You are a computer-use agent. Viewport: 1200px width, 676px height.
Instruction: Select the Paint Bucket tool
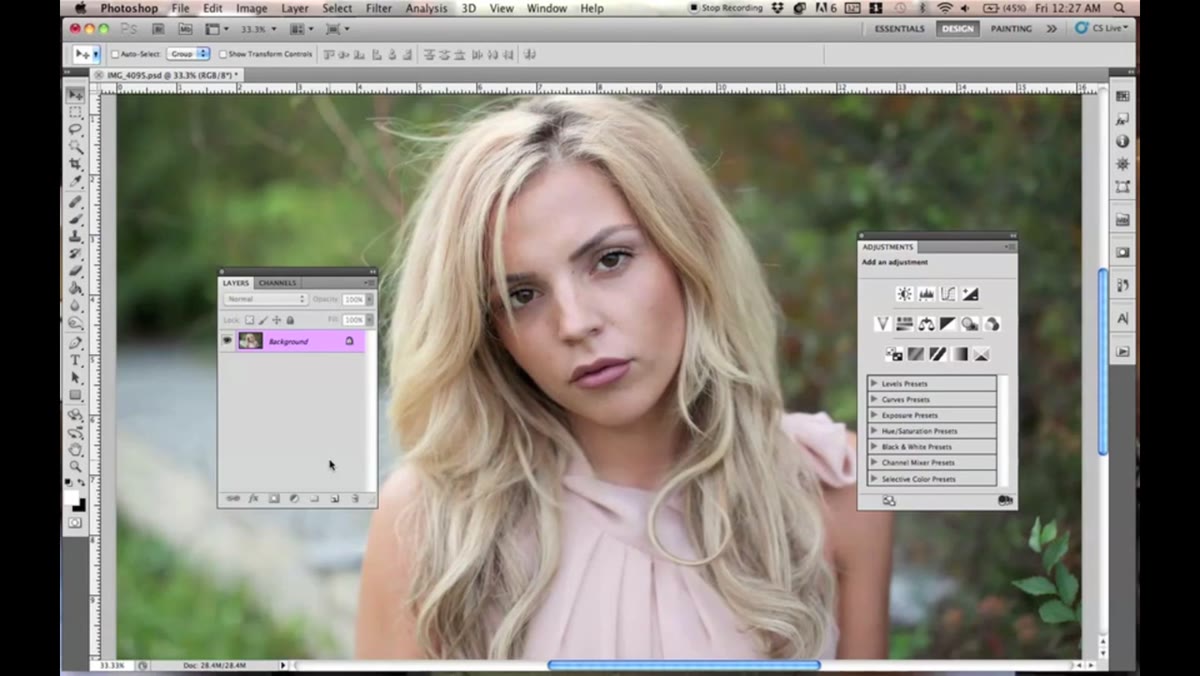(75, 288)
